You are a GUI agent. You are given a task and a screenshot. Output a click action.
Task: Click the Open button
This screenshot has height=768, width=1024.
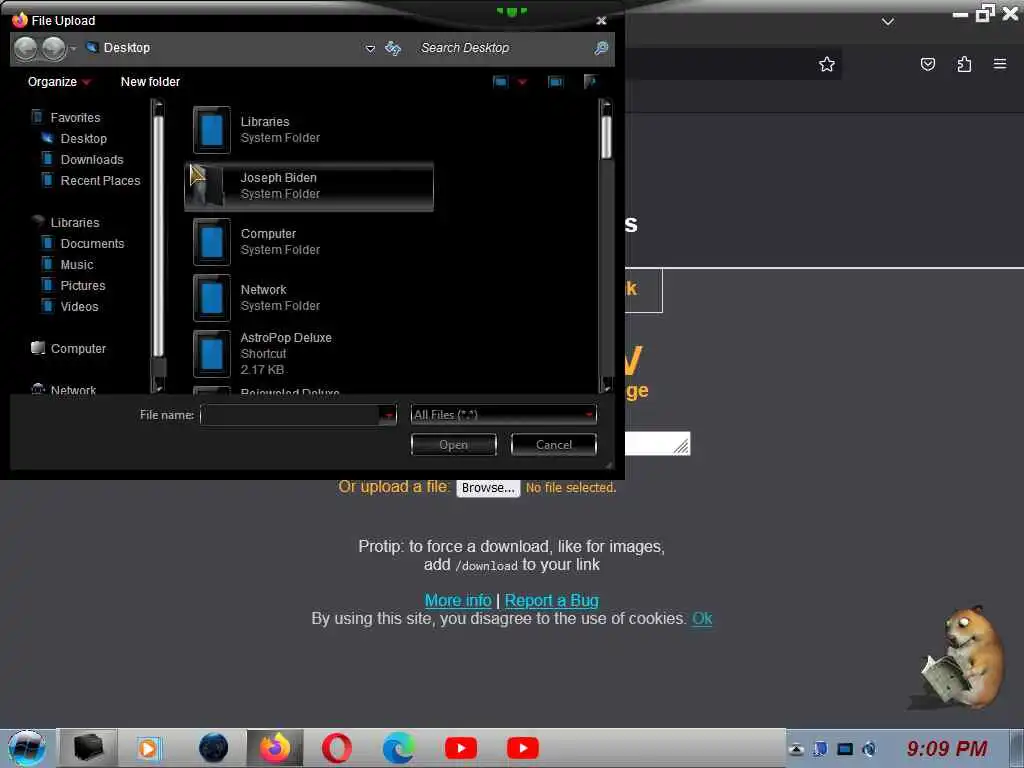[x=454, y=445]
